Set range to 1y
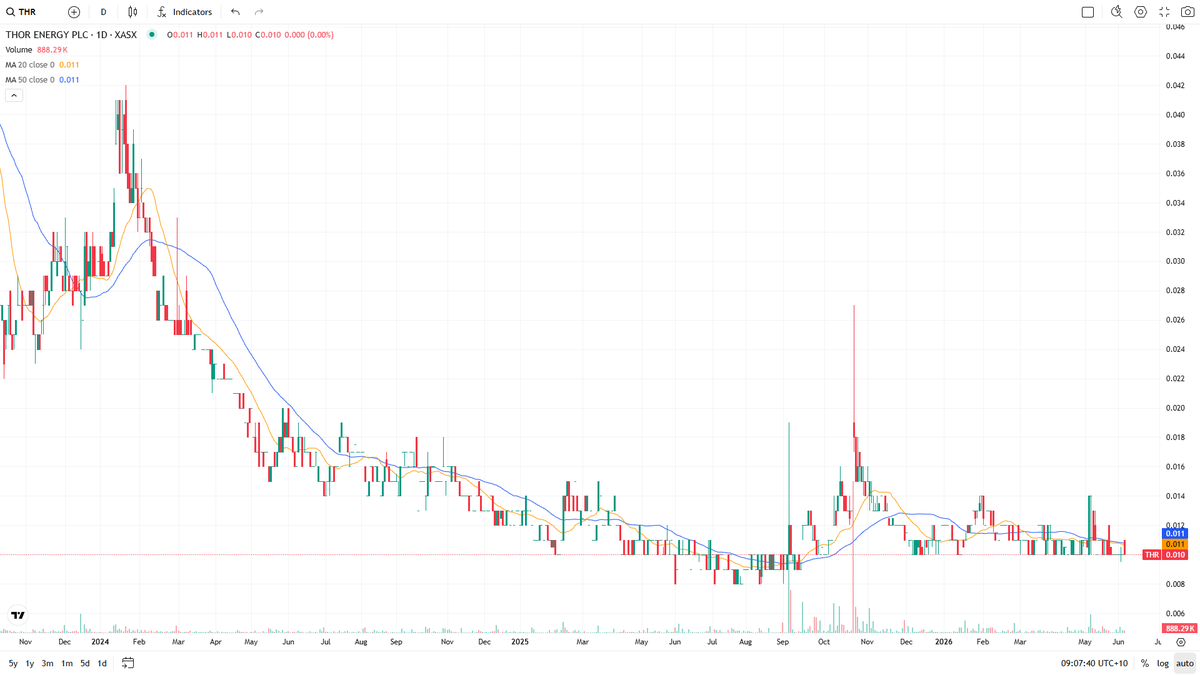Viewport: 1200px width, 675px height. [x=30, y=663]
